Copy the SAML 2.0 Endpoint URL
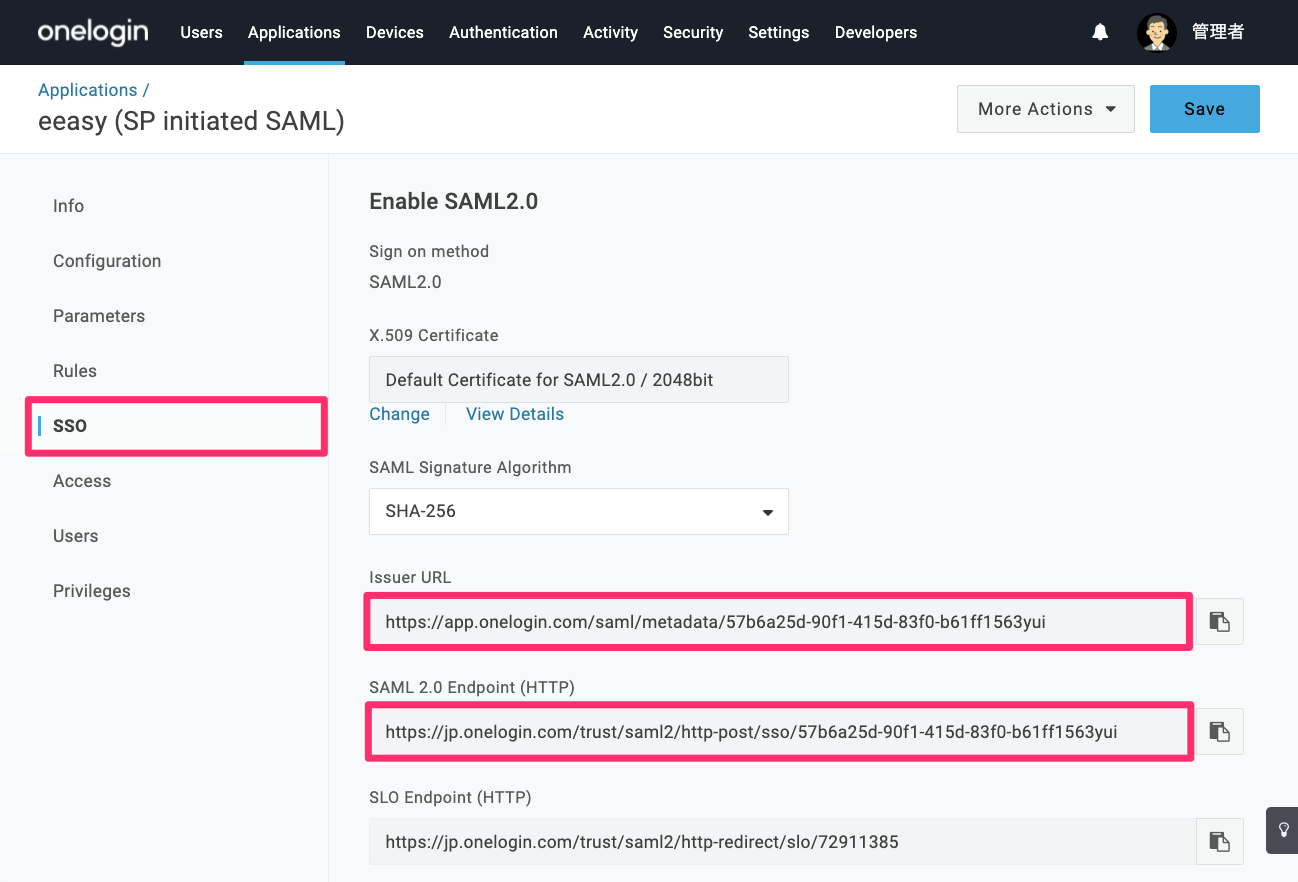The image size is (1298, 882). 1219,731
